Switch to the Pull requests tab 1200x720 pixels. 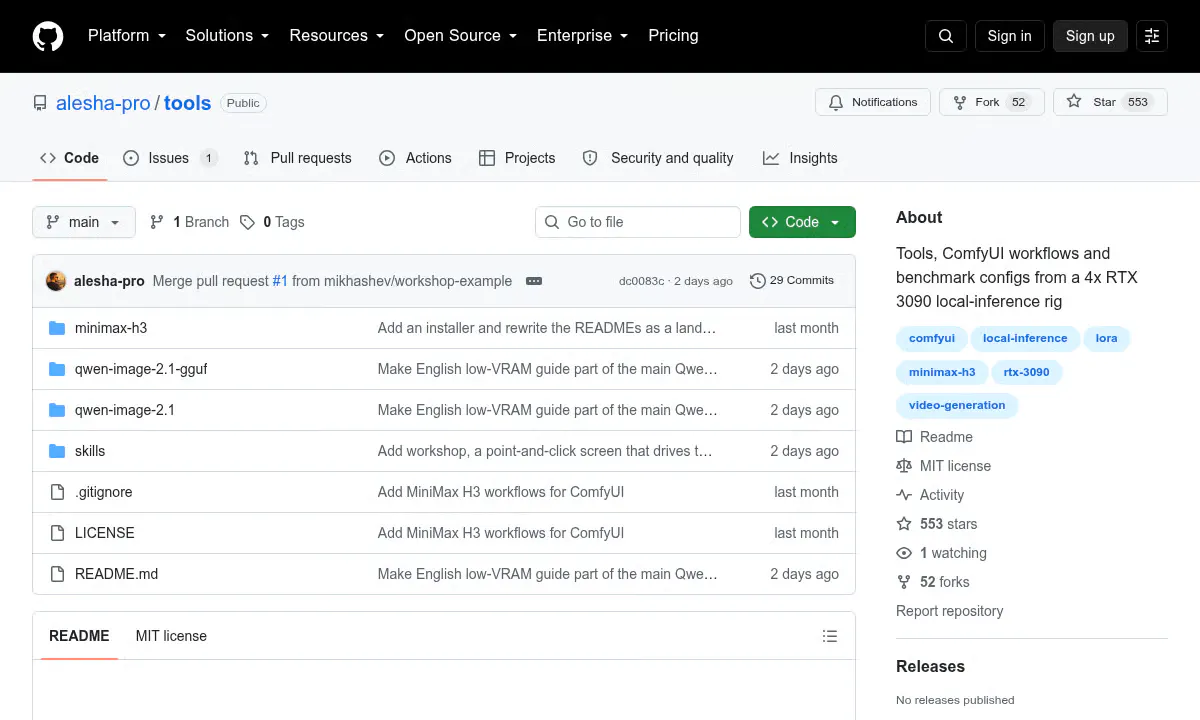[298, 158]
